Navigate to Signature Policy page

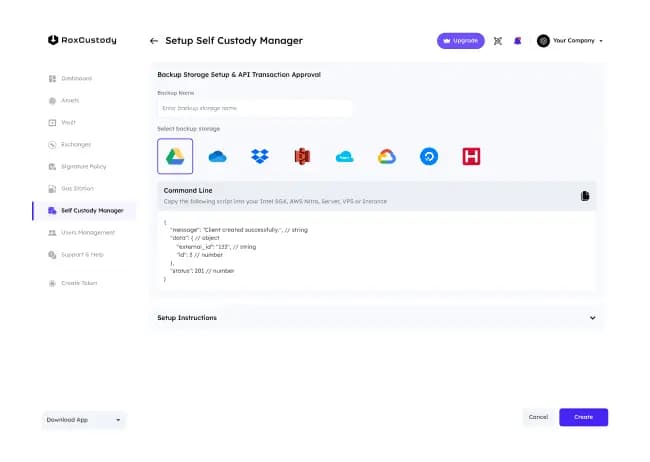point(82,166)
